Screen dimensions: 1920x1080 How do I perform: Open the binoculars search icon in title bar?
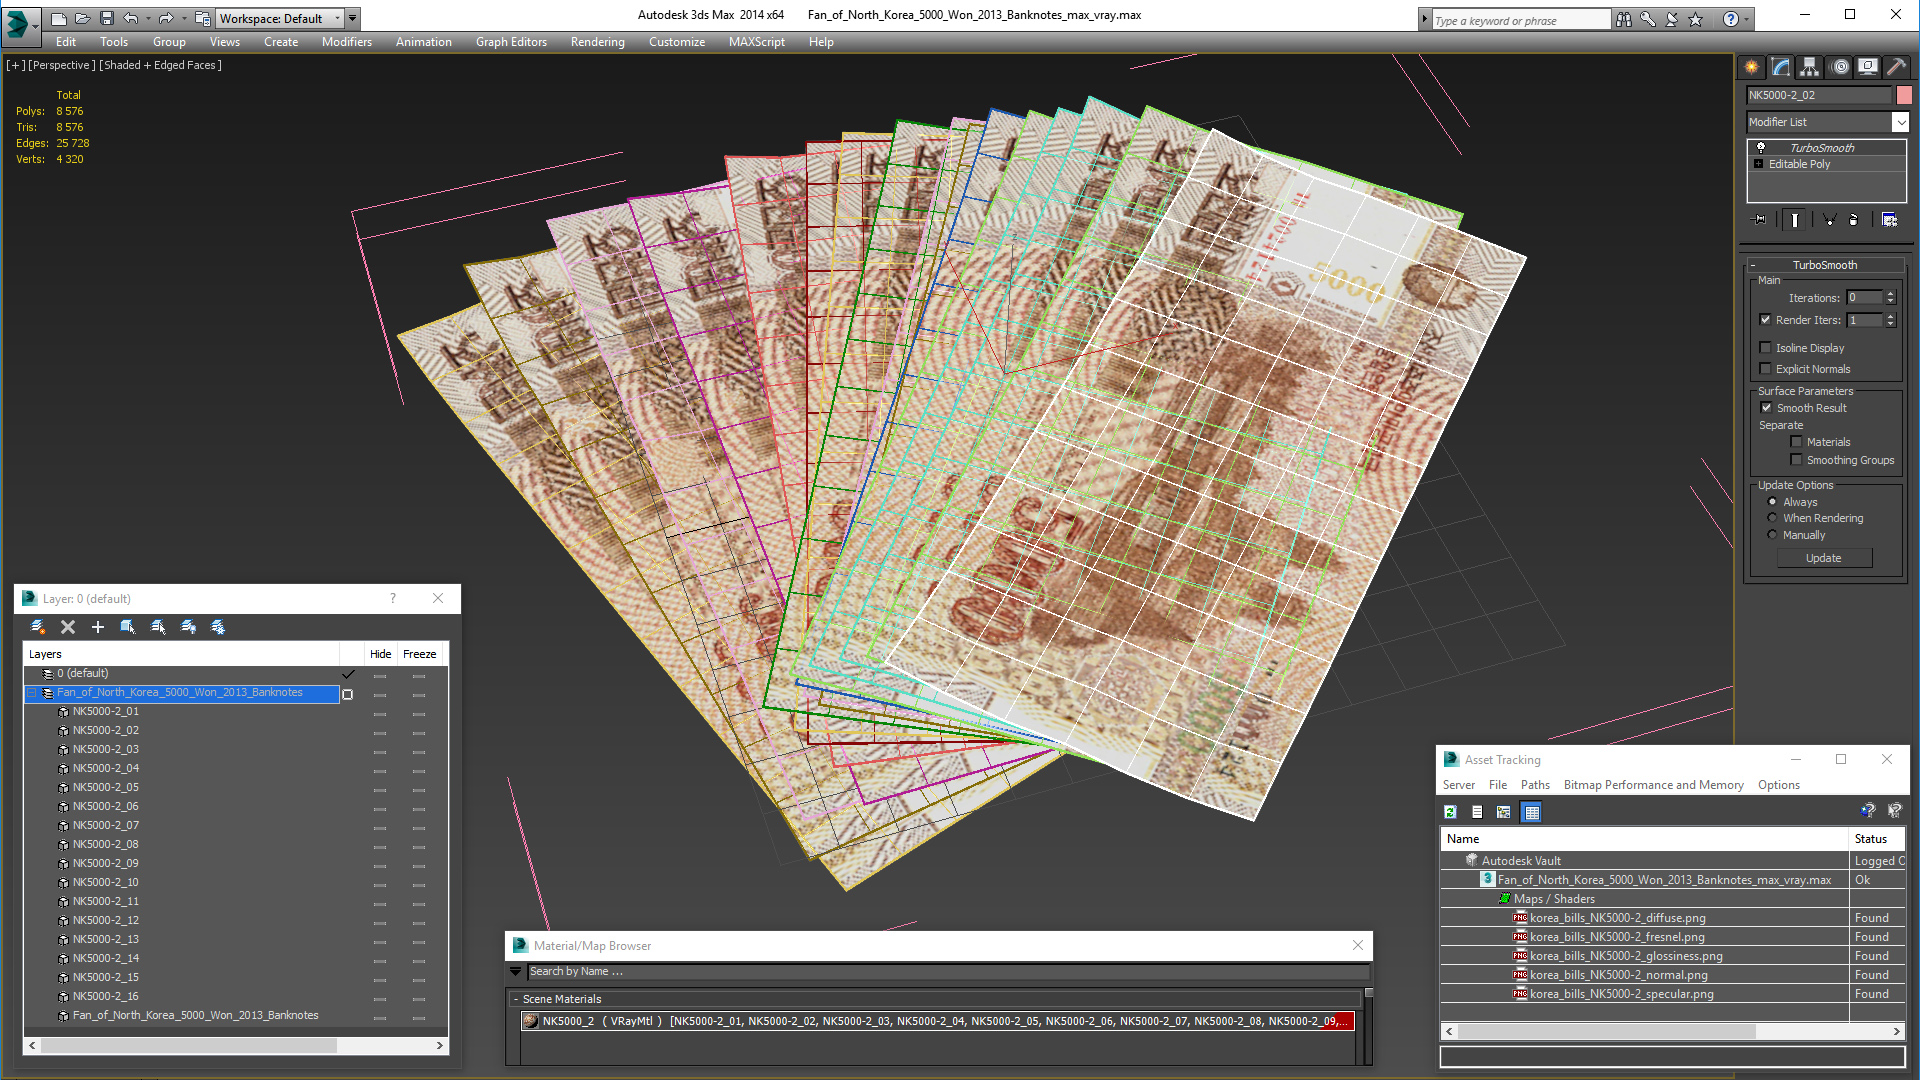pos(1624,19)
